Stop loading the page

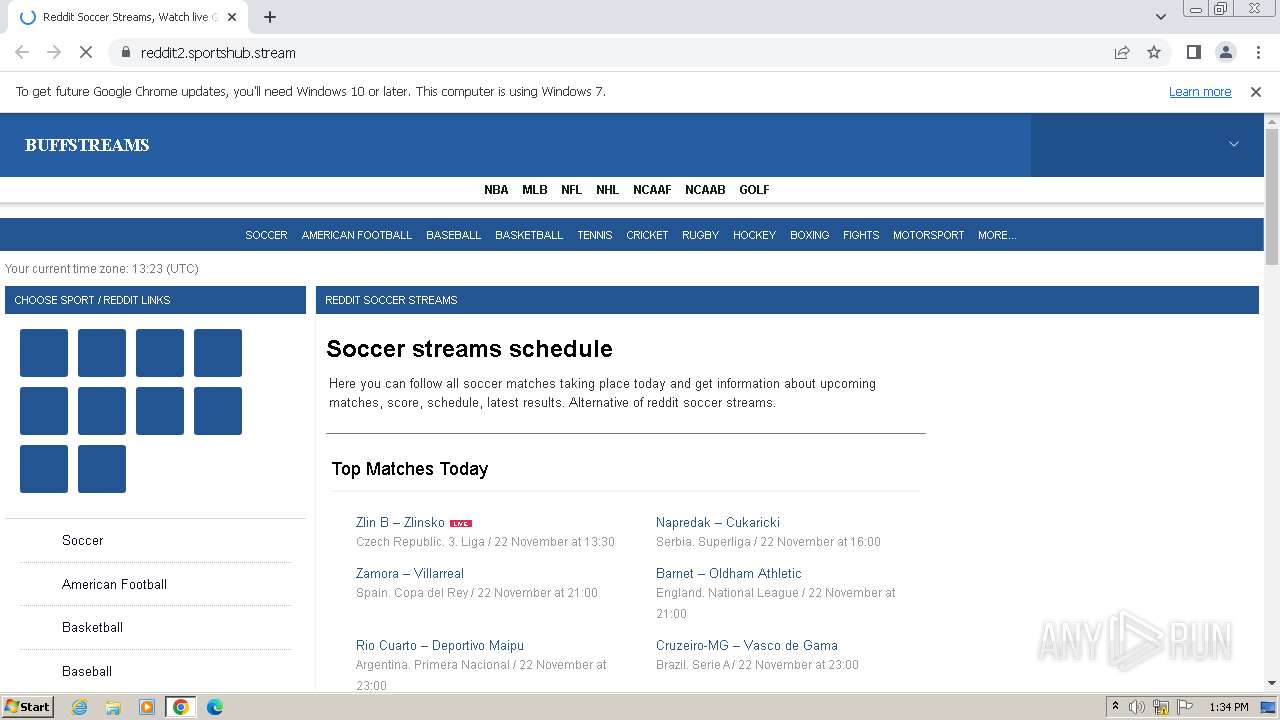pos(86,52)
